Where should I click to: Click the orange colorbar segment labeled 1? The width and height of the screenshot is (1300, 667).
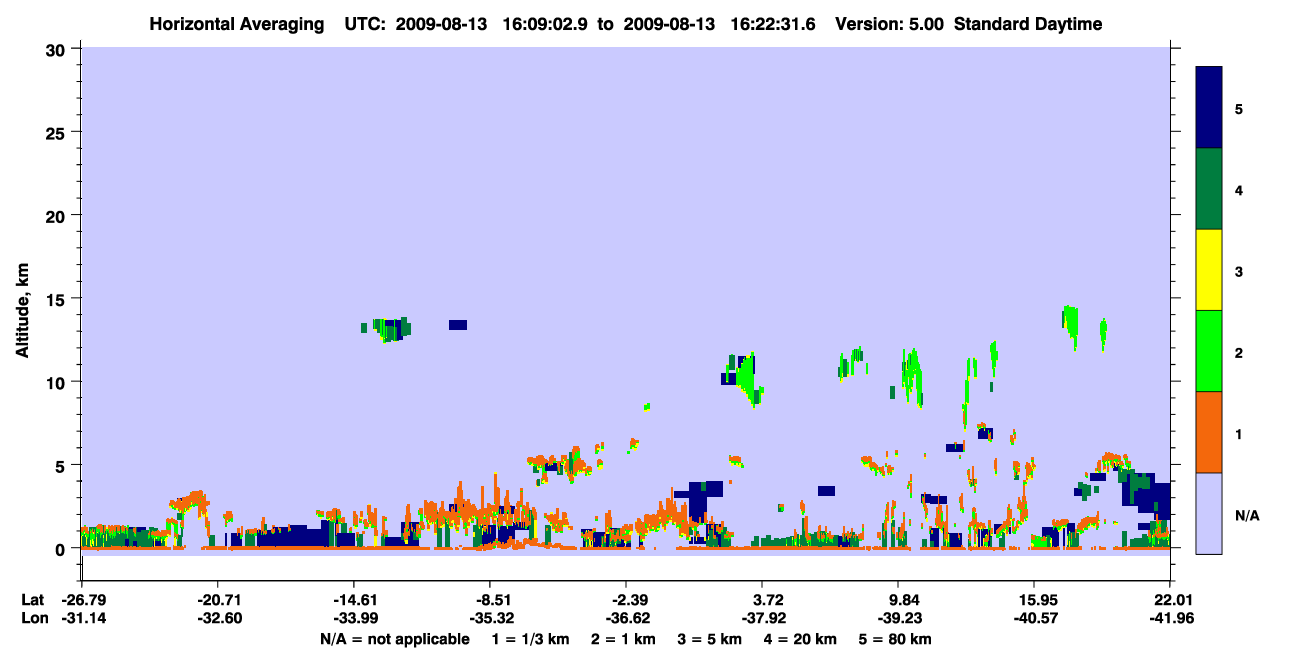[1209, 432]
